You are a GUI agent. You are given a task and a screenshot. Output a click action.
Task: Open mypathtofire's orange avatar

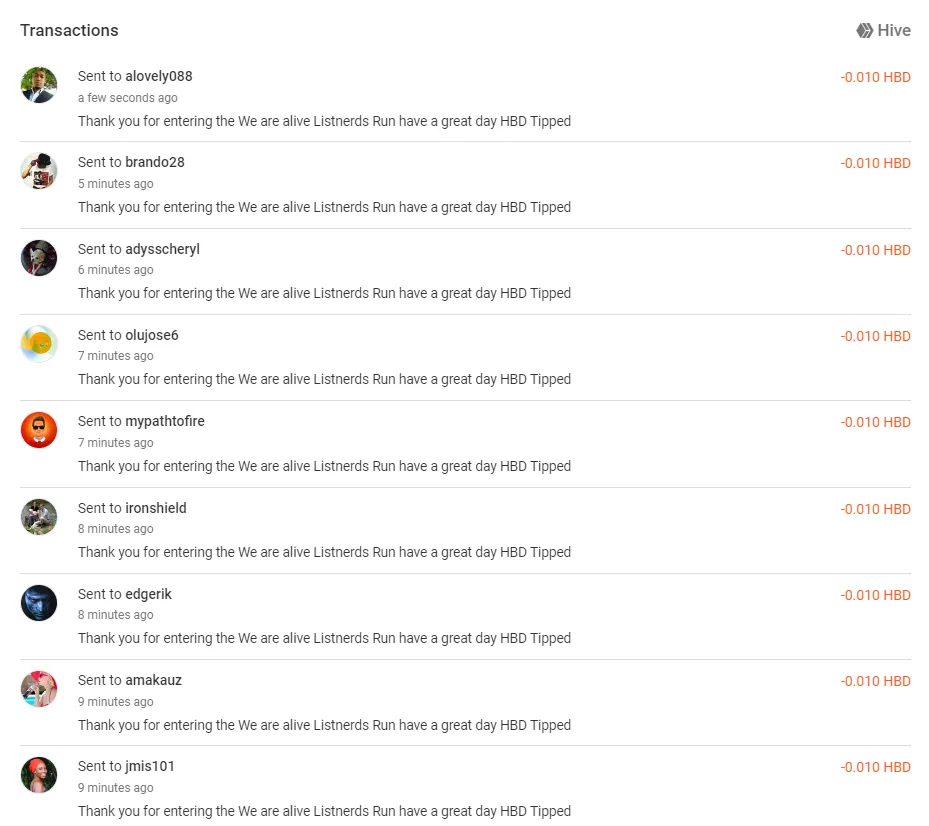tap(39, 430)
